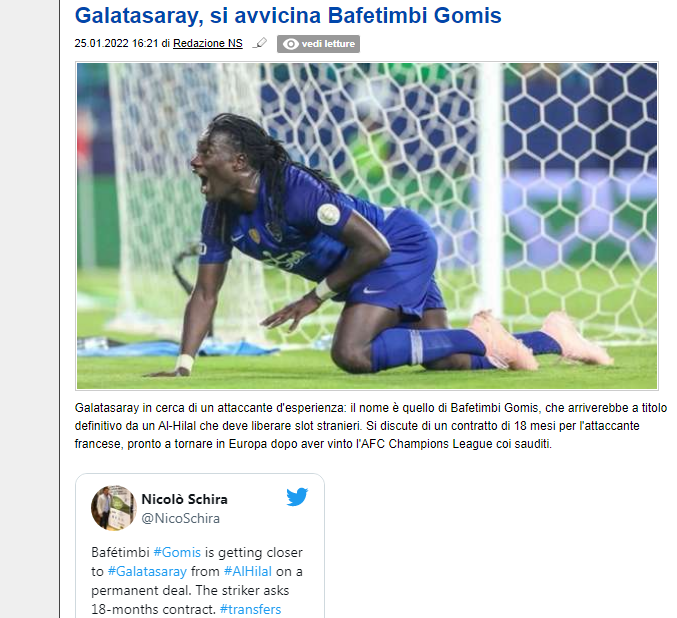Image resolution: width=677 pixels, height=618 pixels.
Task: Click the #AlHilal hashtag link
Action: click(x=248, y=571)
